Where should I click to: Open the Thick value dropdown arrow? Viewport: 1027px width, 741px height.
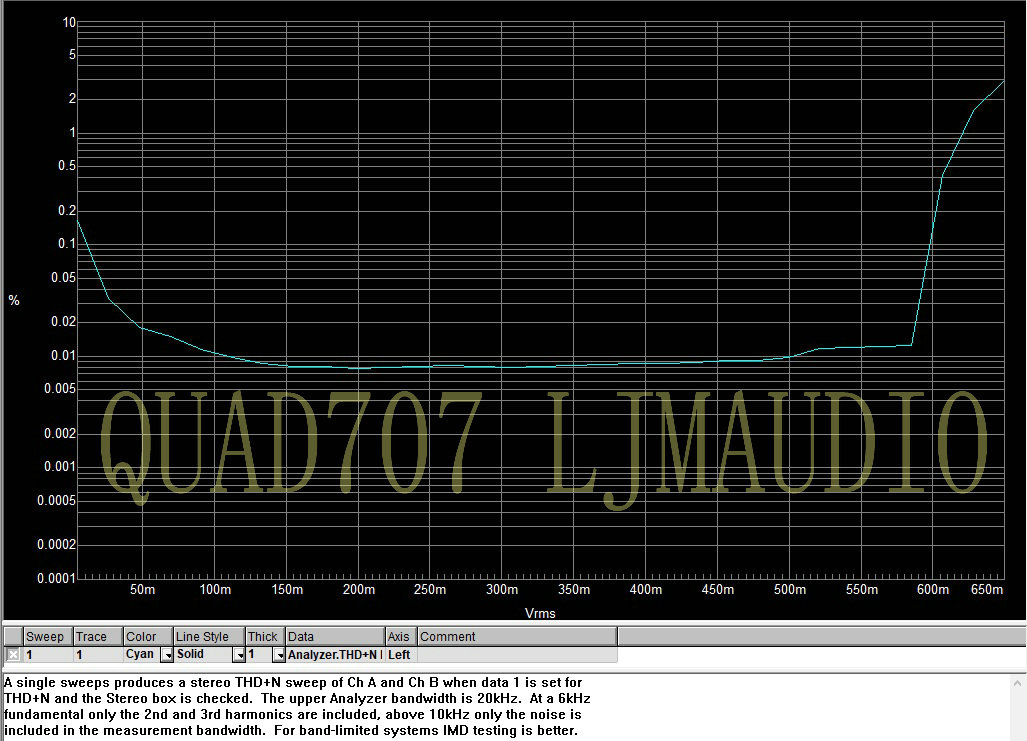tap(278, 655)
